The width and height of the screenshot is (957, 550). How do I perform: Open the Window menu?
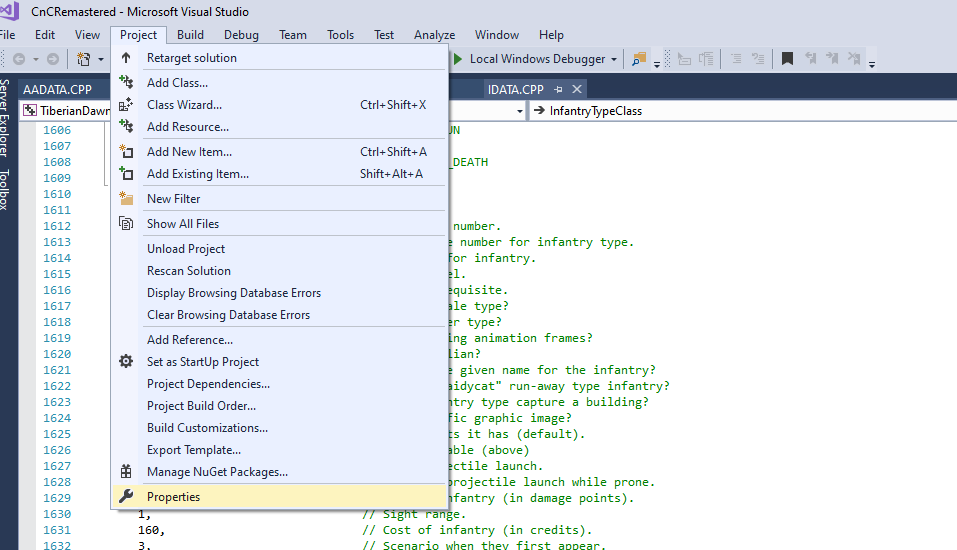click(497, 35)
